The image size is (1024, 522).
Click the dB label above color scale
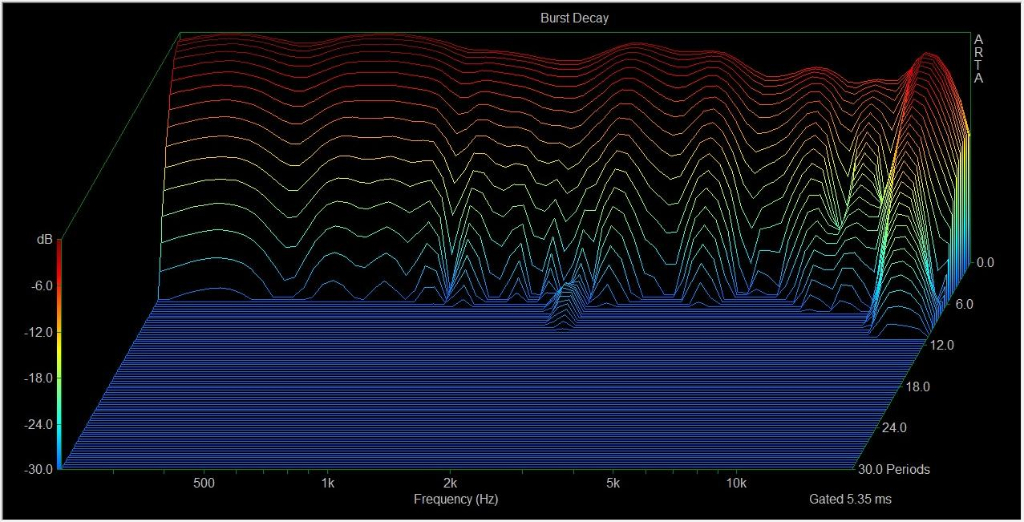pyautogui.click(x=45, y=240)
